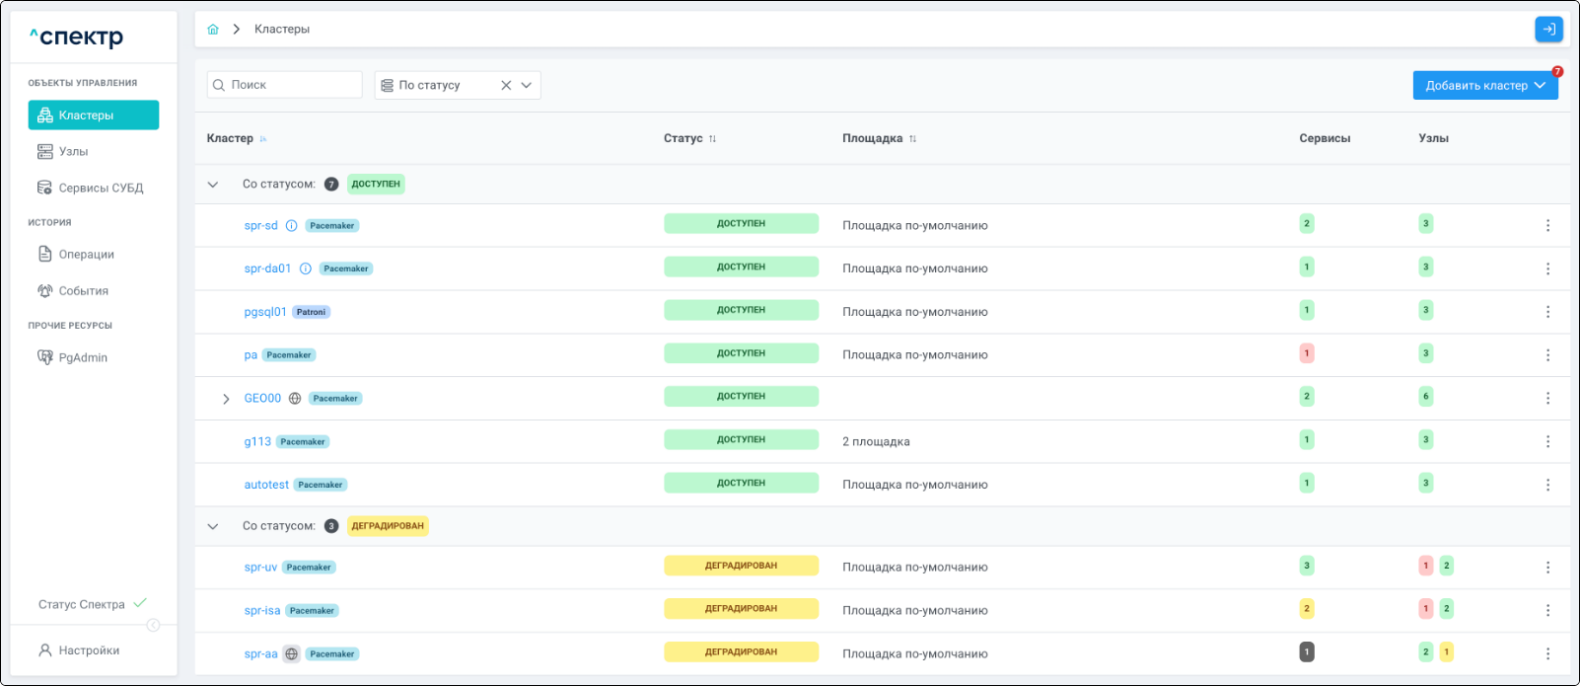Click info icon next to spr-da01
Viewport: 1580px width, 686px height.
[x=305, y=269]
